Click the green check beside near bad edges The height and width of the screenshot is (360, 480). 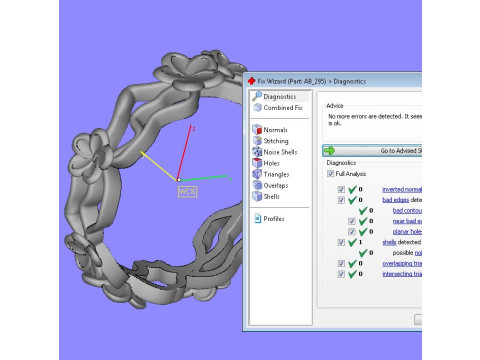point(363,221)
